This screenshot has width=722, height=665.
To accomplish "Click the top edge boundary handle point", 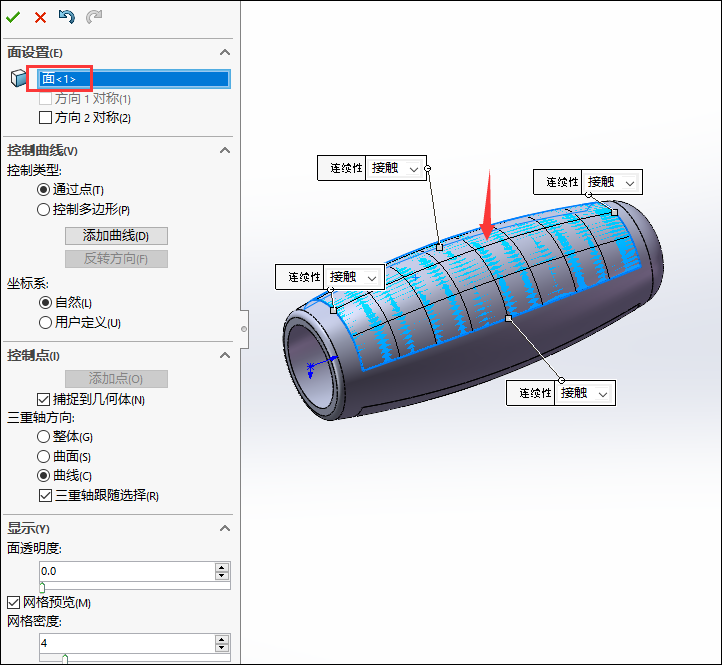I will click(x=439, y=247).
